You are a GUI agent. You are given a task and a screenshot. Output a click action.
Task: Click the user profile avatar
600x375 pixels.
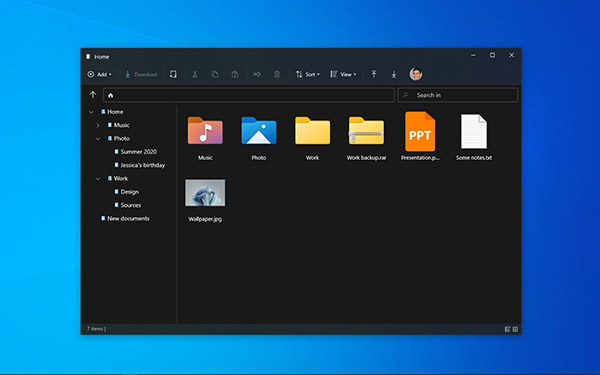(x=416, y=74)
